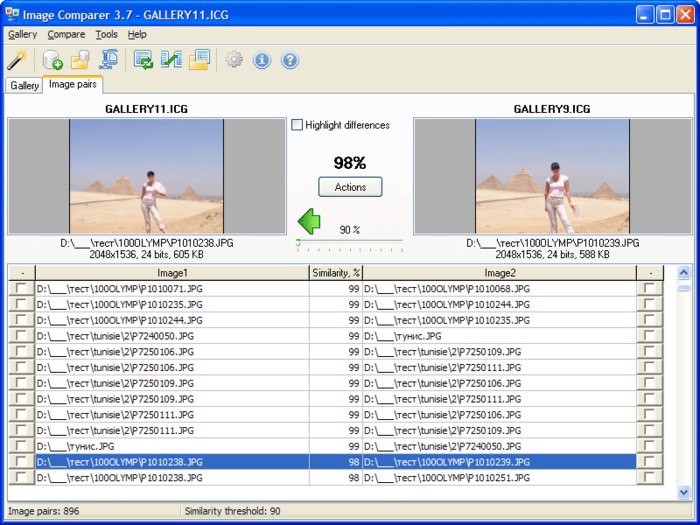700x525 pixels.
Task: Click the similarity threshold slider
Action: pyautogui.click(x=350, y=242)
